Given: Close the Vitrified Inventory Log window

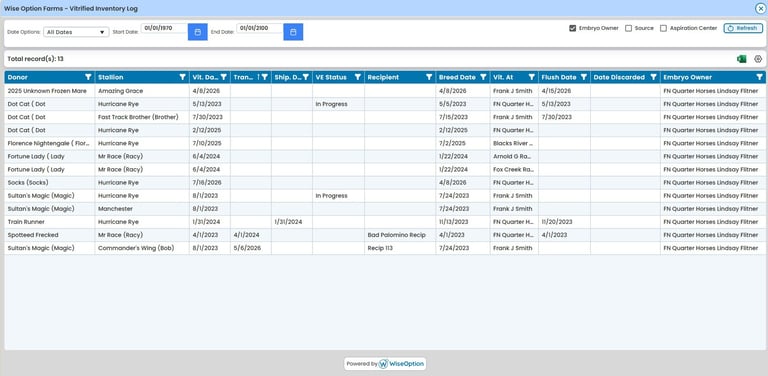Looking at the screenshot, I should 760,8.
